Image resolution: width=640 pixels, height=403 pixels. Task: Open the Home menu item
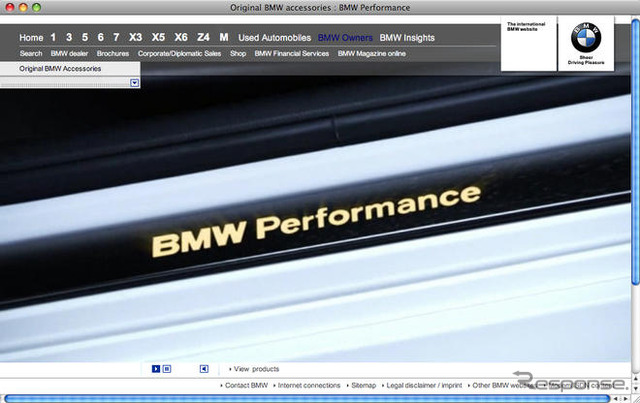coord(31,38)
